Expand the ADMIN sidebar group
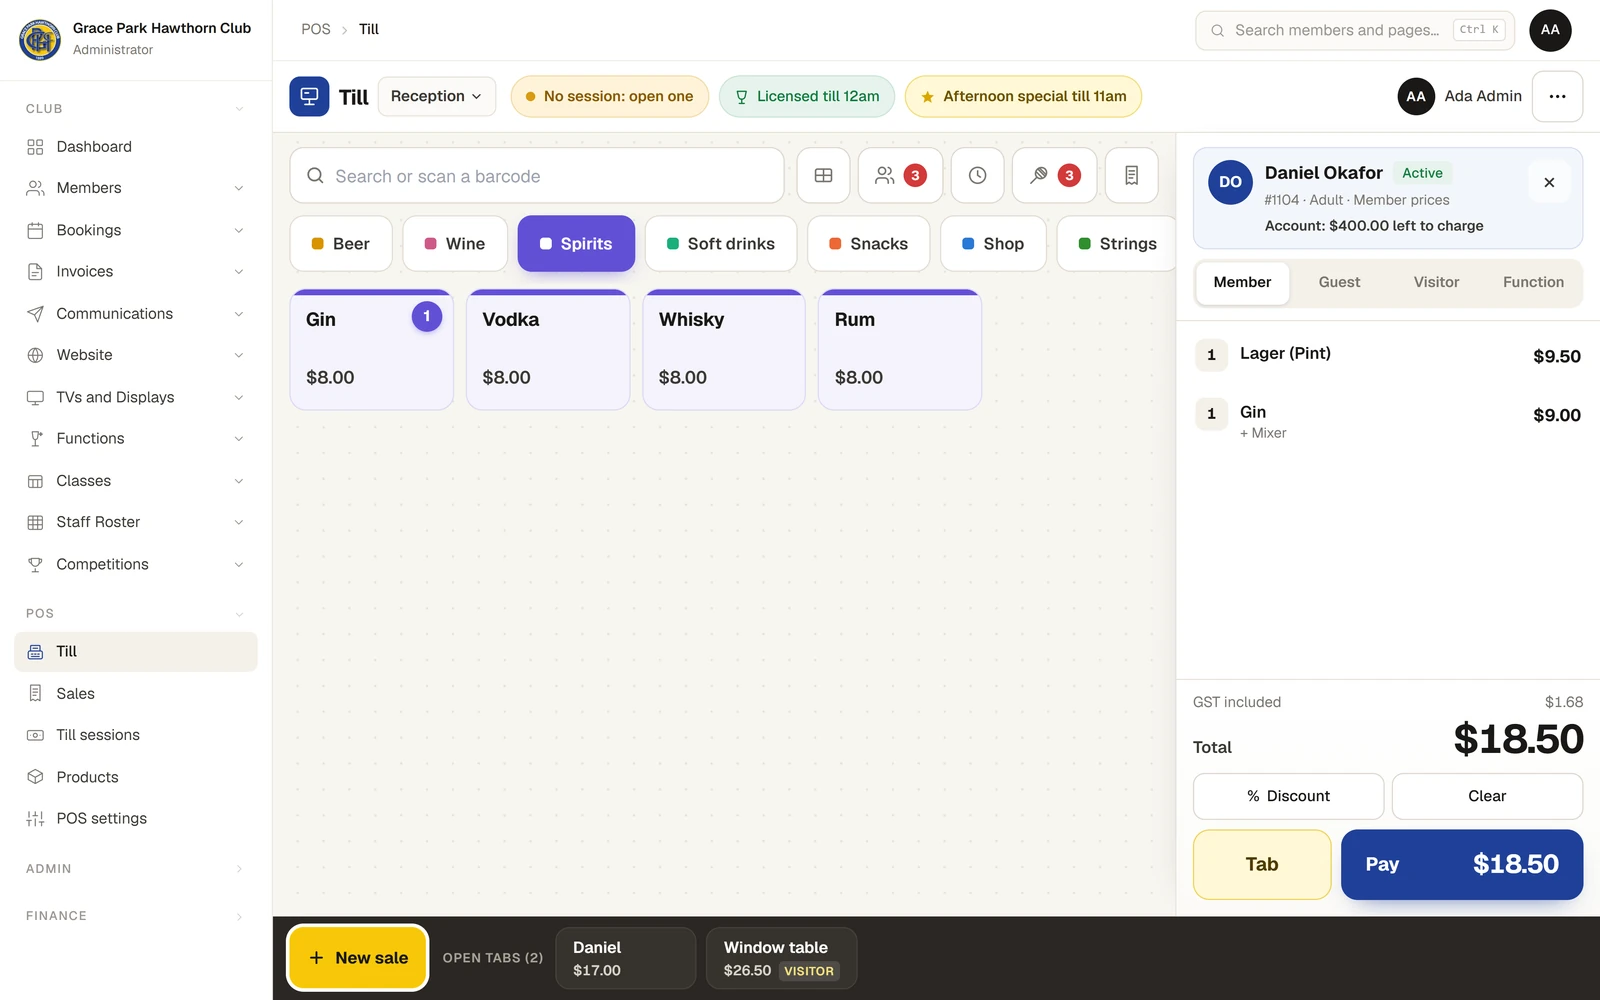 (136, 869)
